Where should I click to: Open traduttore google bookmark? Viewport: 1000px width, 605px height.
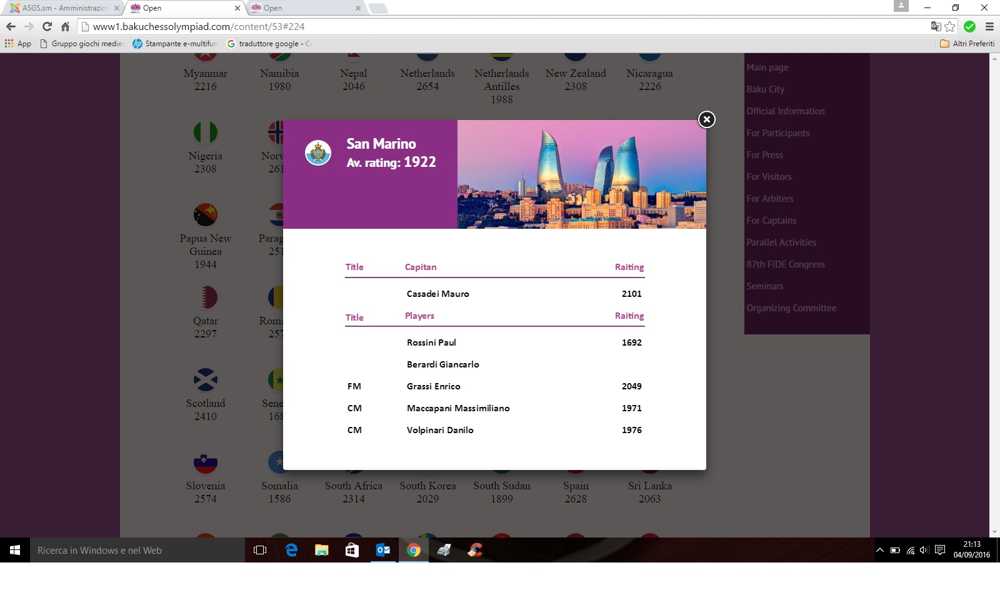click(268, 44)
